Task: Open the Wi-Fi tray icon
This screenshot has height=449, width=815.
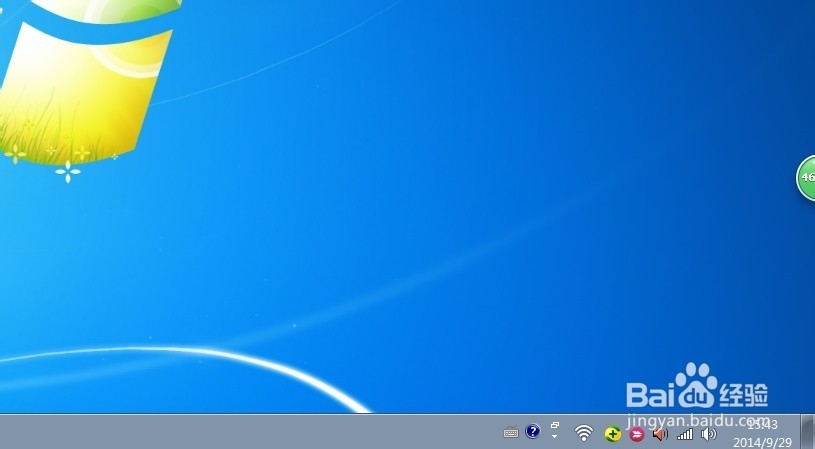Action: click(x=584, y=432)
